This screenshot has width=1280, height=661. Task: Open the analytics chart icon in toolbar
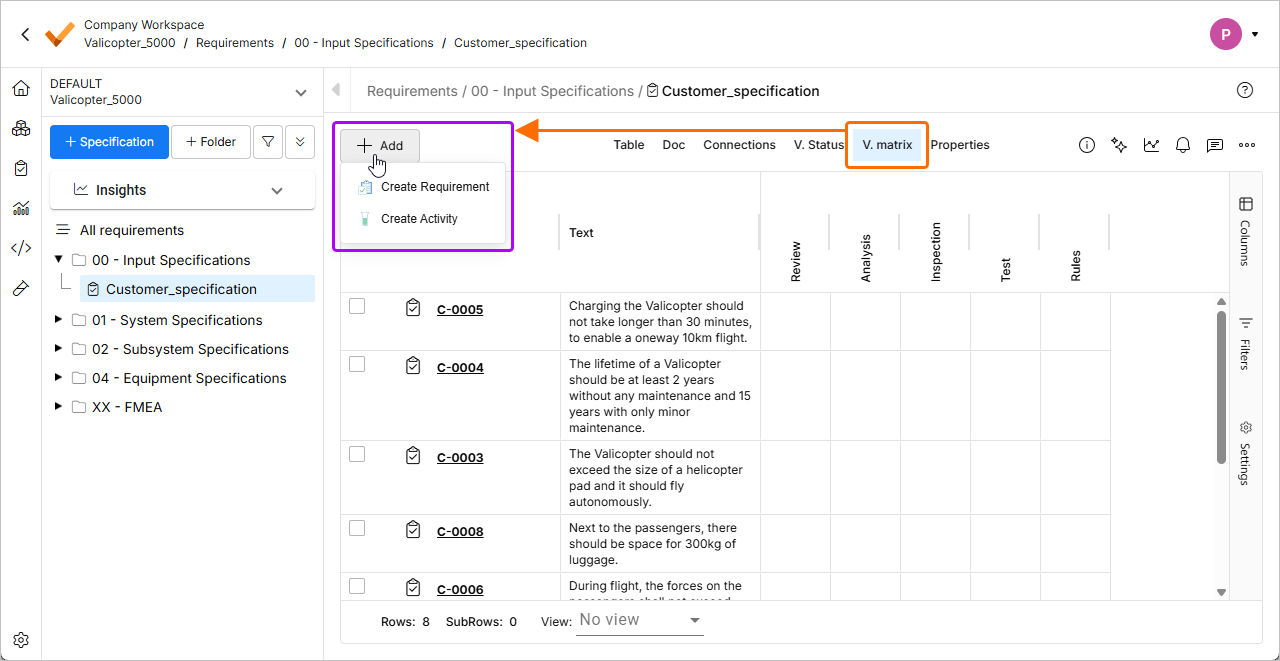pos(1152,145)
